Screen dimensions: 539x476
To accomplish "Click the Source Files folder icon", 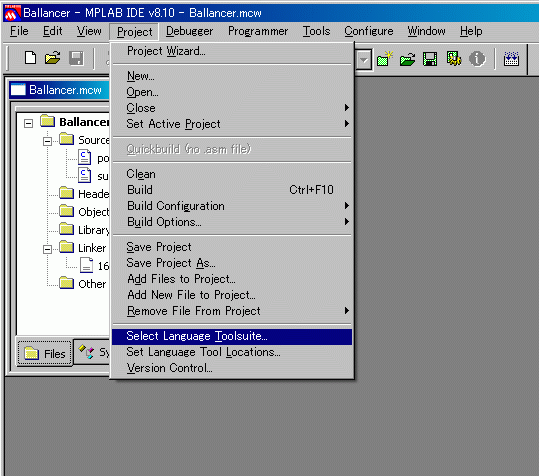I will click(66, 139).
